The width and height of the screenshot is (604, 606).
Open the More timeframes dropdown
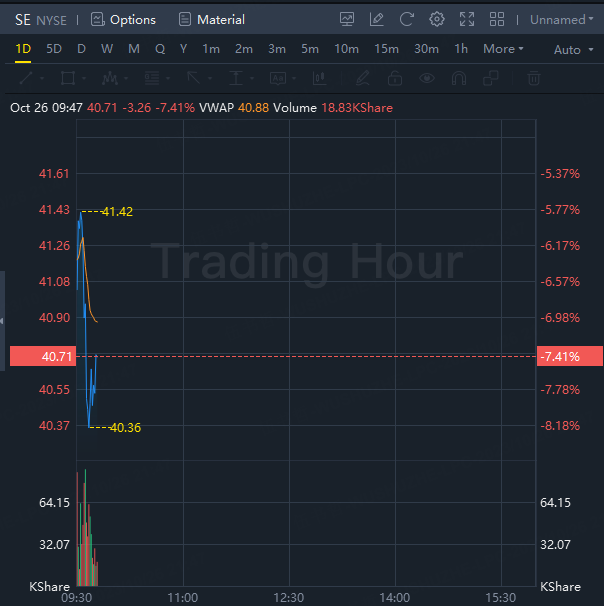point(503,49)
